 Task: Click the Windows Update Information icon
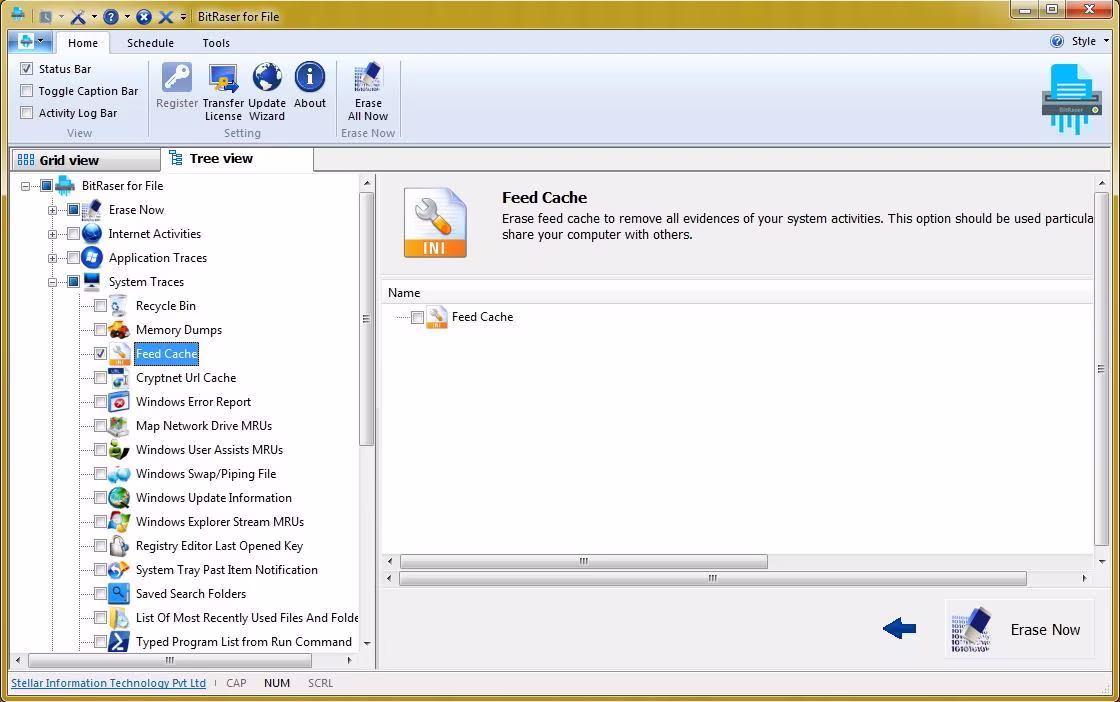119,498
